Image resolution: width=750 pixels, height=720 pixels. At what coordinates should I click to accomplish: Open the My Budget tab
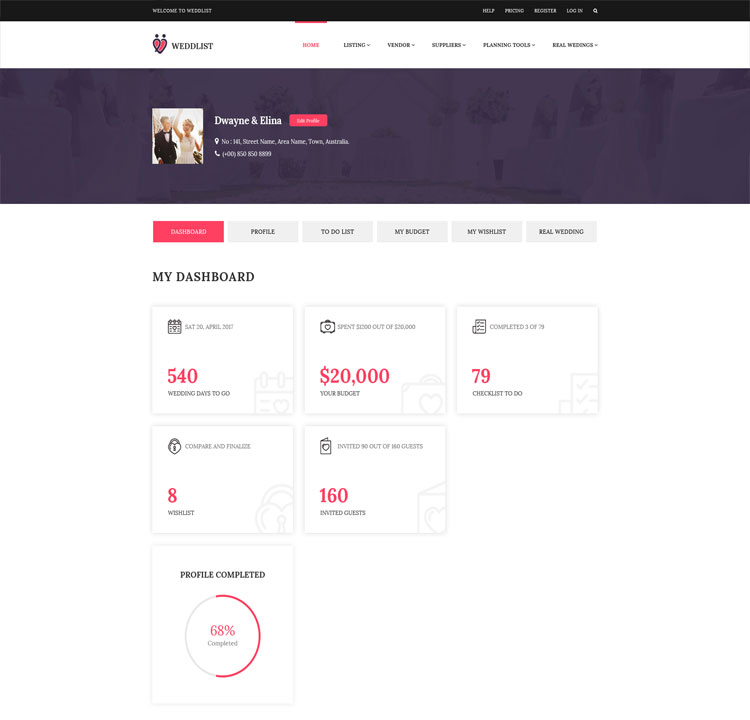412,232
